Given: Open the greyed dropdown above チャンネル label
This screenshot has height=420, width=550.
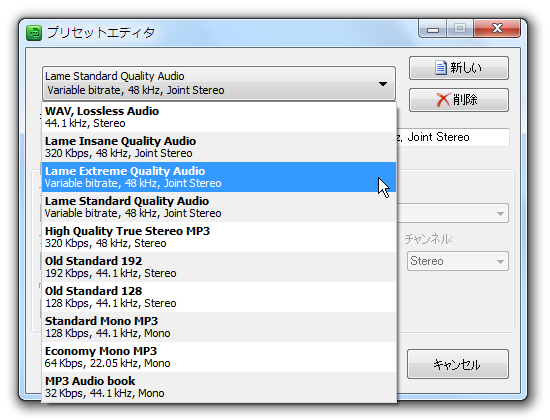Looking at the screenshot, I should click(452, 213).
